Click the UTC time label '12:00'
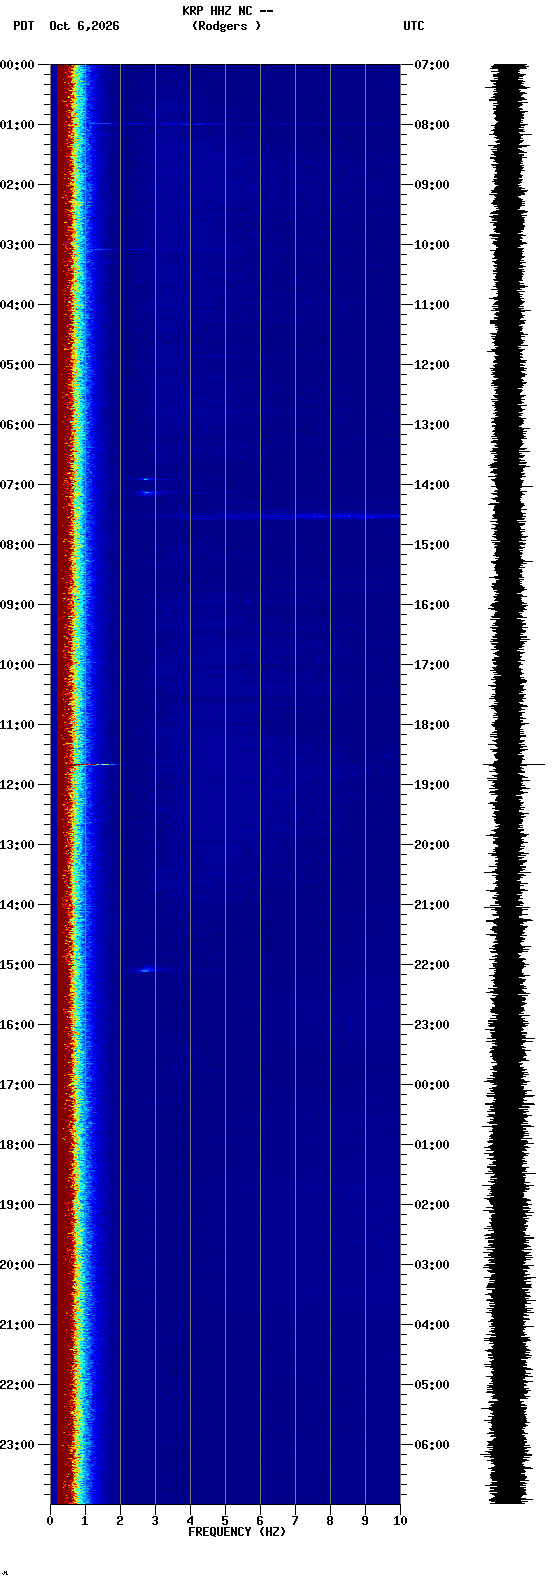 (x=432, y=365)
